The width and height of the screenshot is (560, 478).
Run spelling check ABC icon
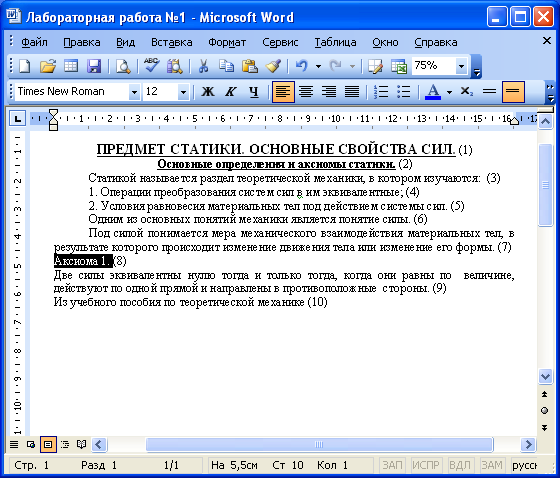[152, 66]
